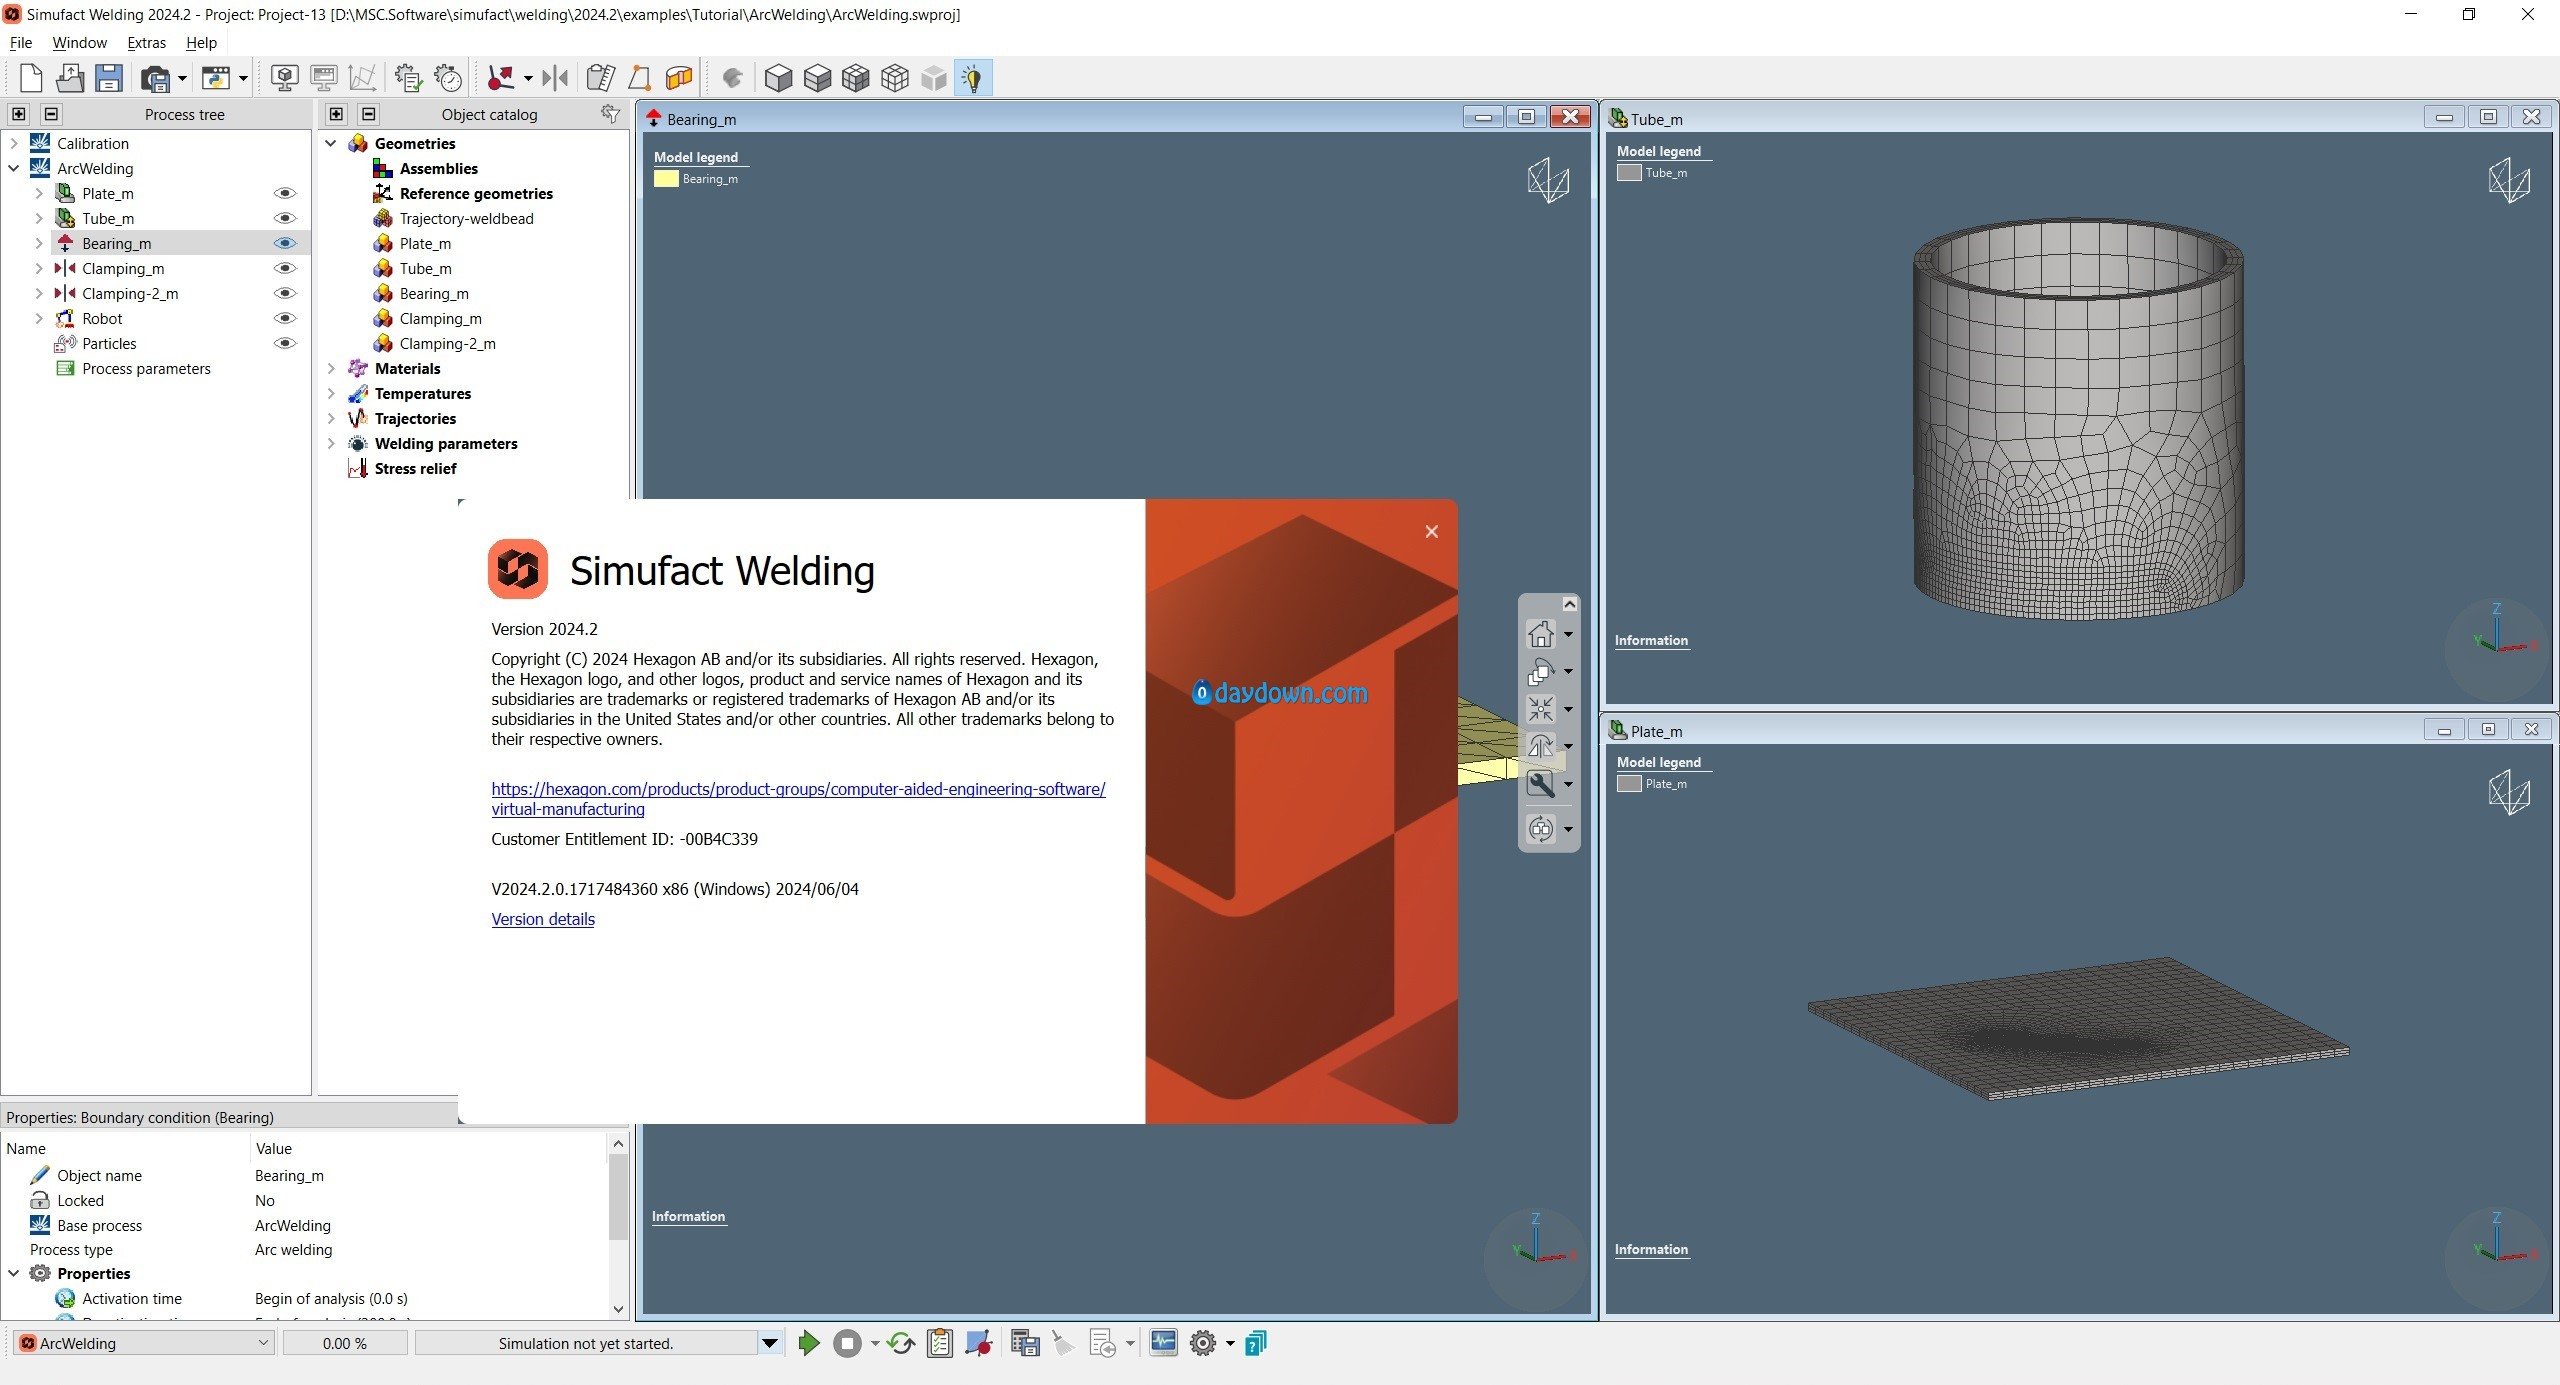Screen dimensions: 2560x1385
Task: Click the gray Plate_m legend color swatch
Action: pyautogui.click(x=1629, y=783)
